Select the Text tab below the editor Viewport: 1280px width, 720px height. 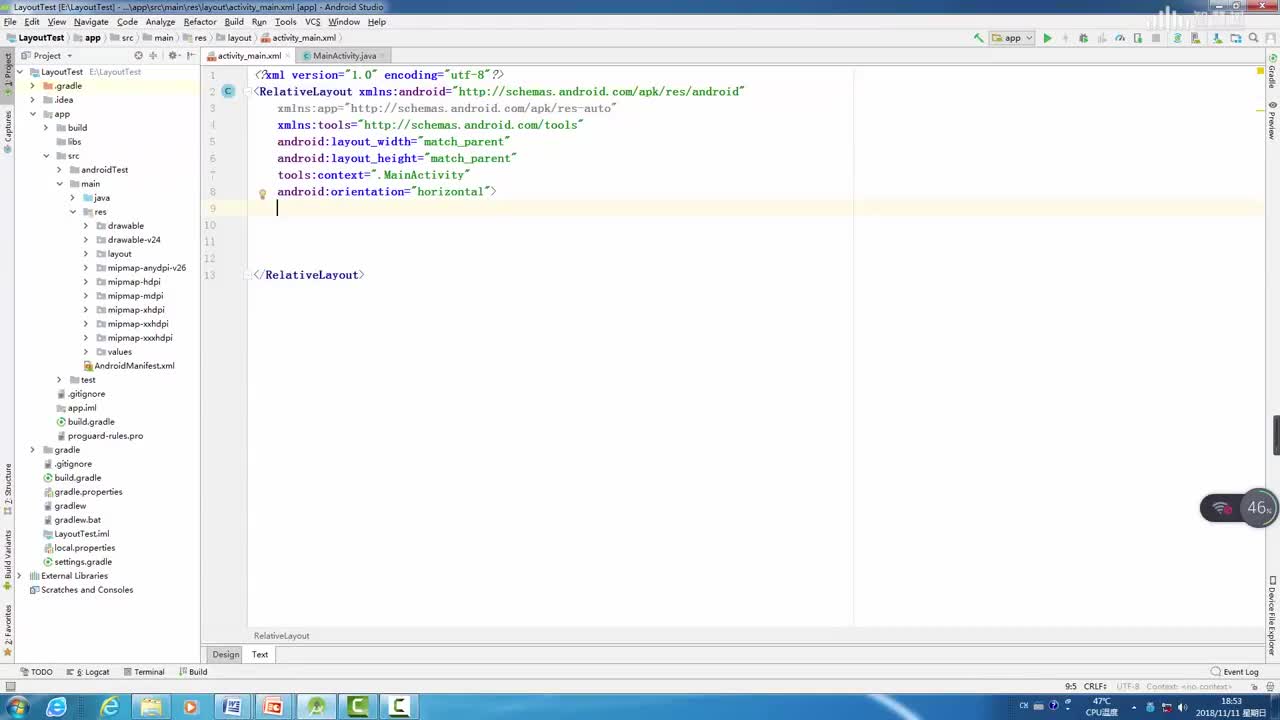(260, 654)
